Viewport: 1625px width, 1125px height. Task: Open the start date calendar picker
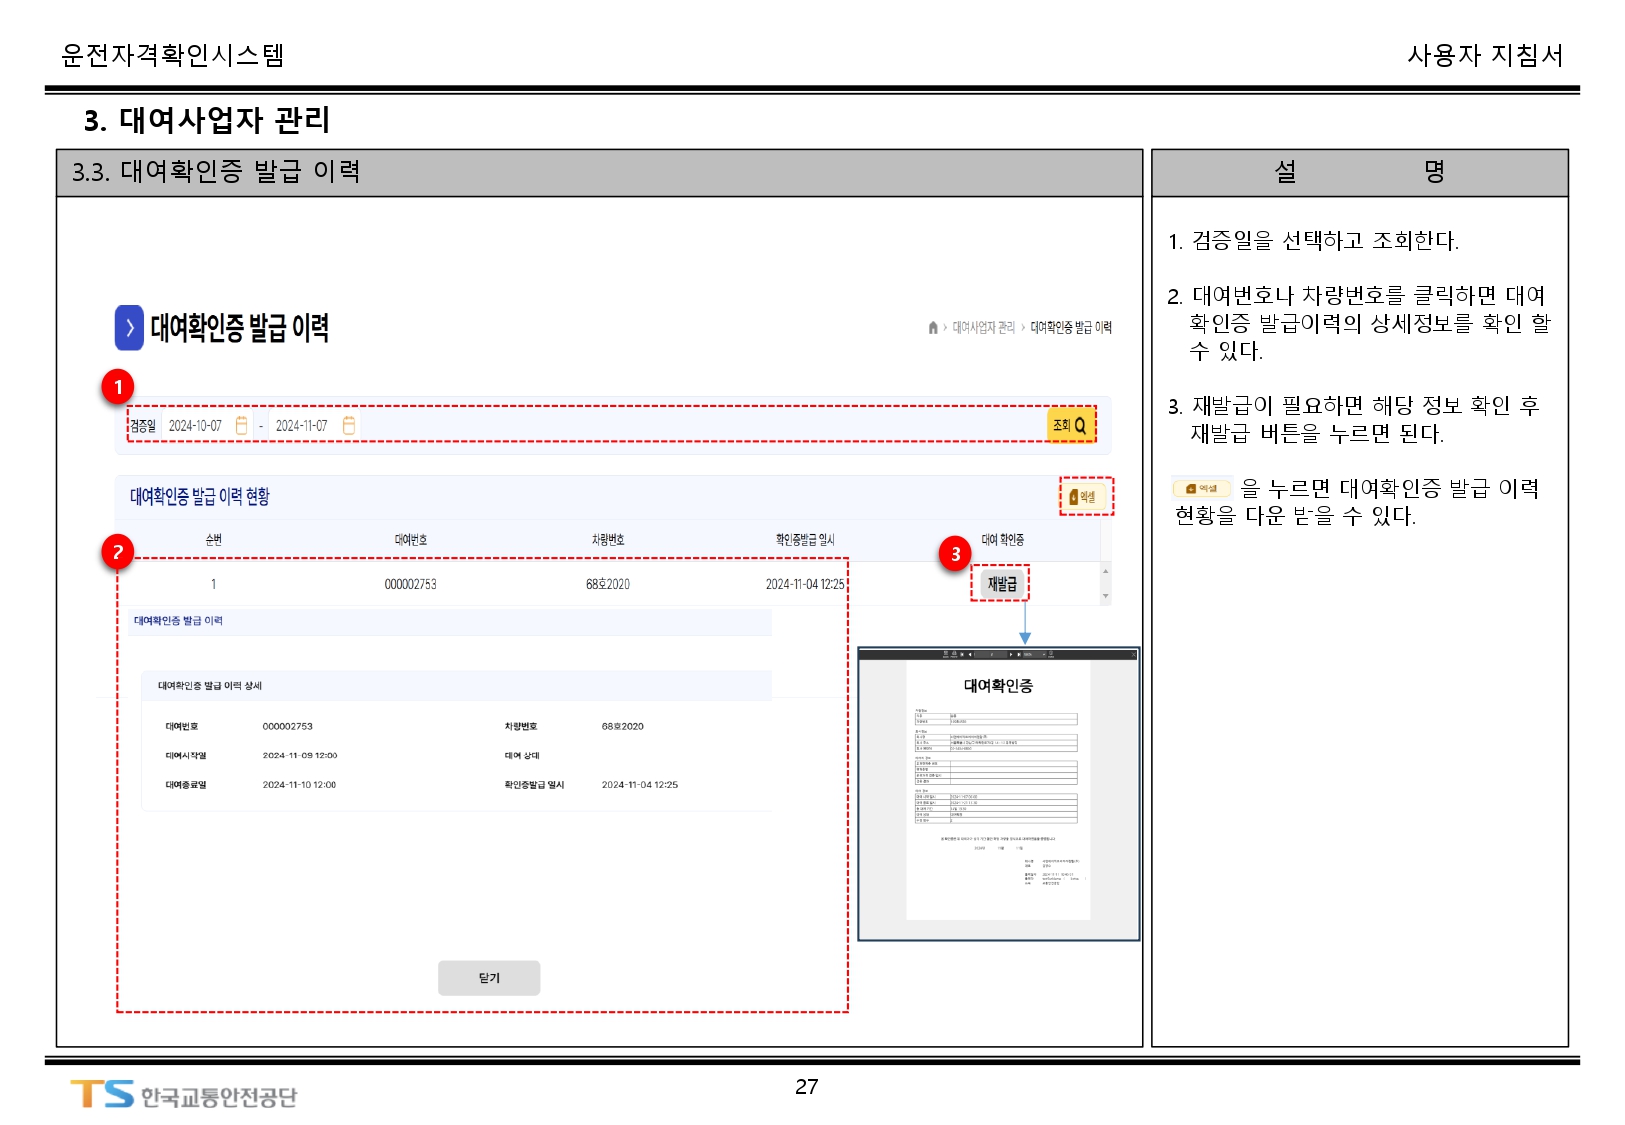[241, 425]
